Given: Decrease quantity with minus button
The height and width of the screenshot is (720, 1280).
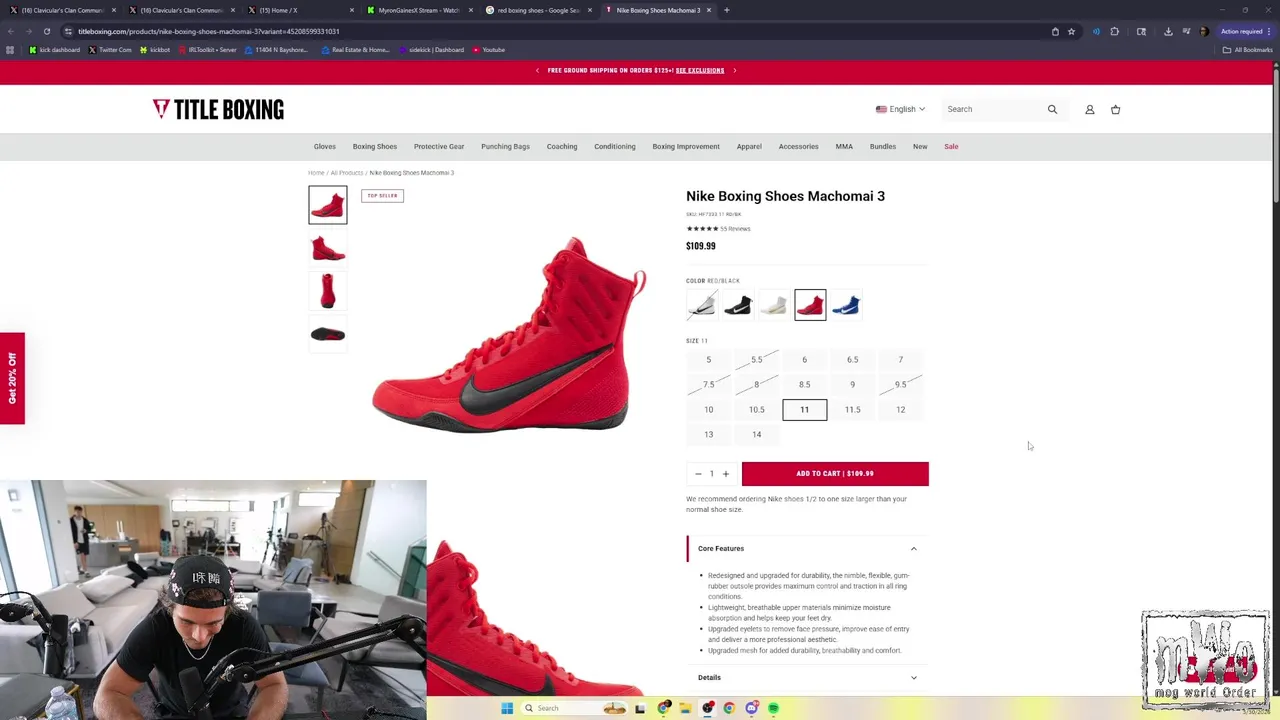Looking at the screenshot, I should click(x=698, y=474).
